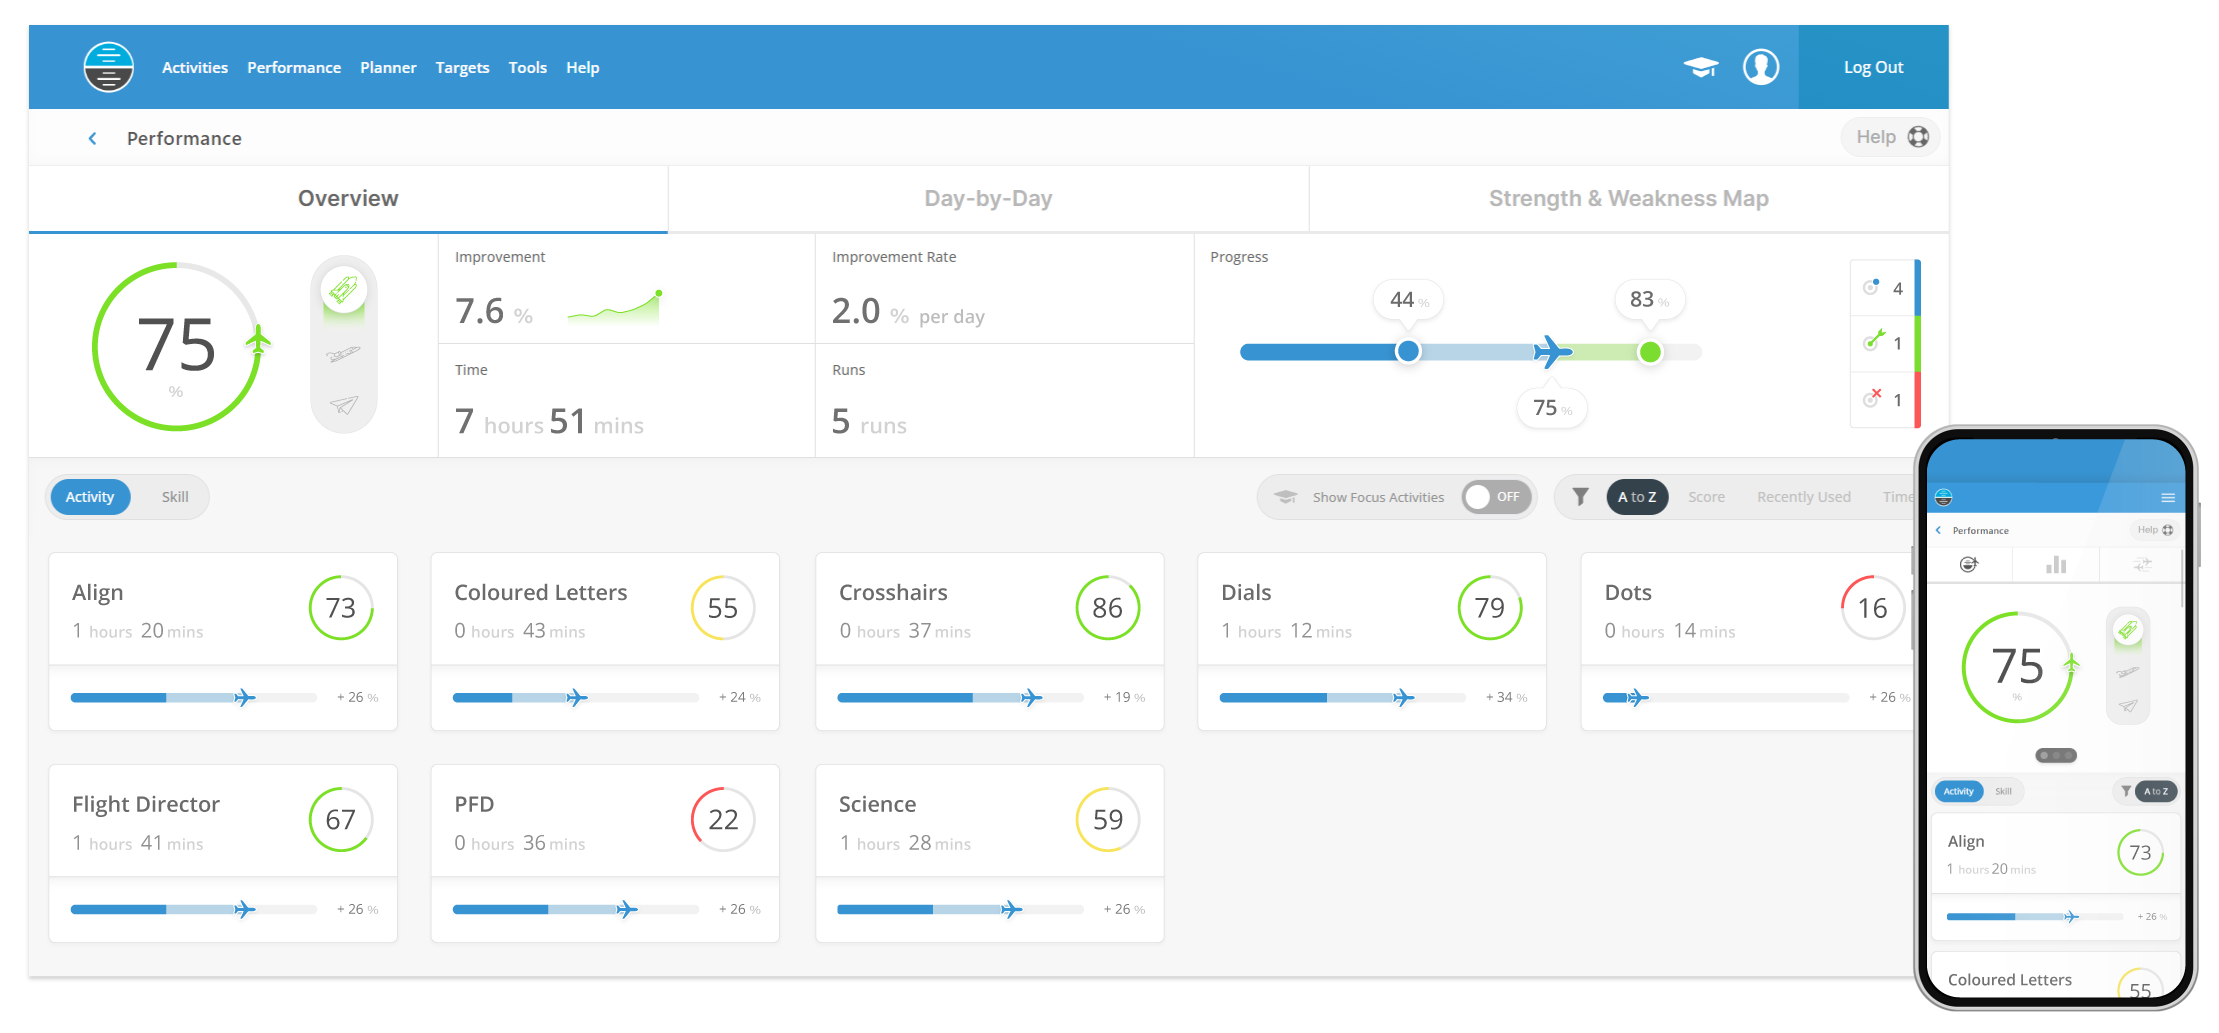Click the green achieved targets icon
This screenshot has height=1033, width=2219.
tap(1873, 342)
